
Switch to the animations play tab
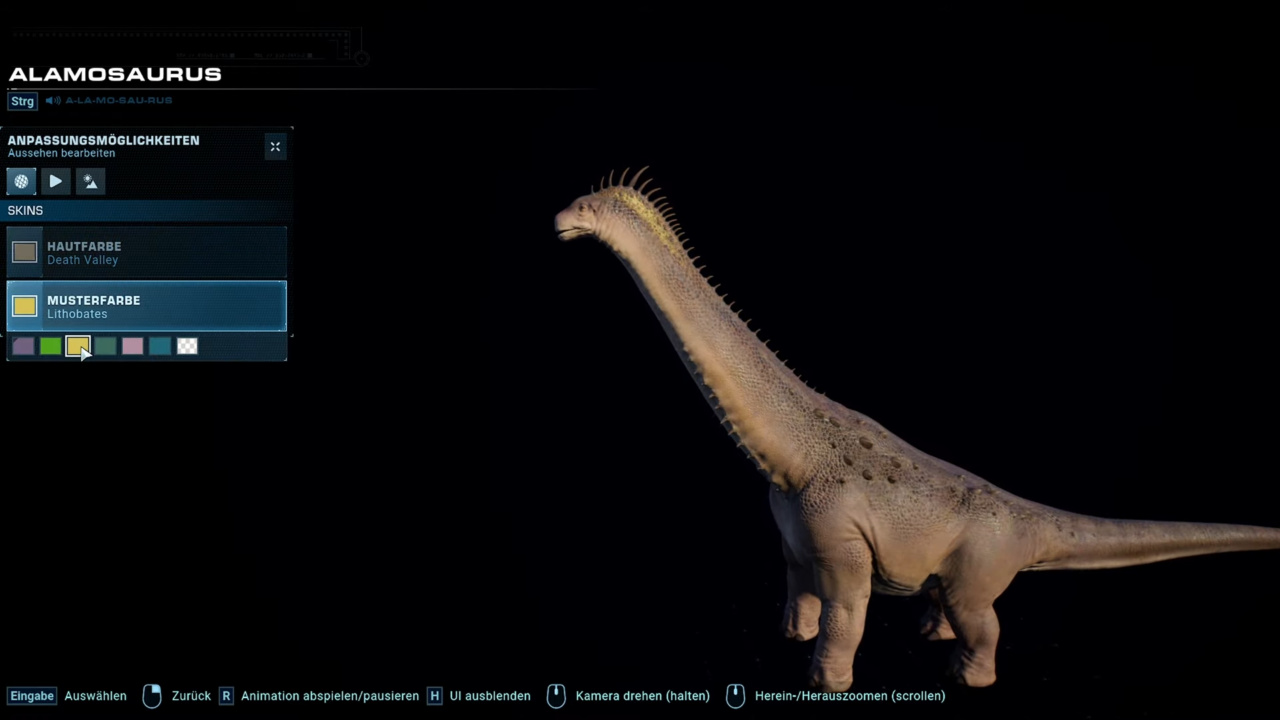pos(56,181)
